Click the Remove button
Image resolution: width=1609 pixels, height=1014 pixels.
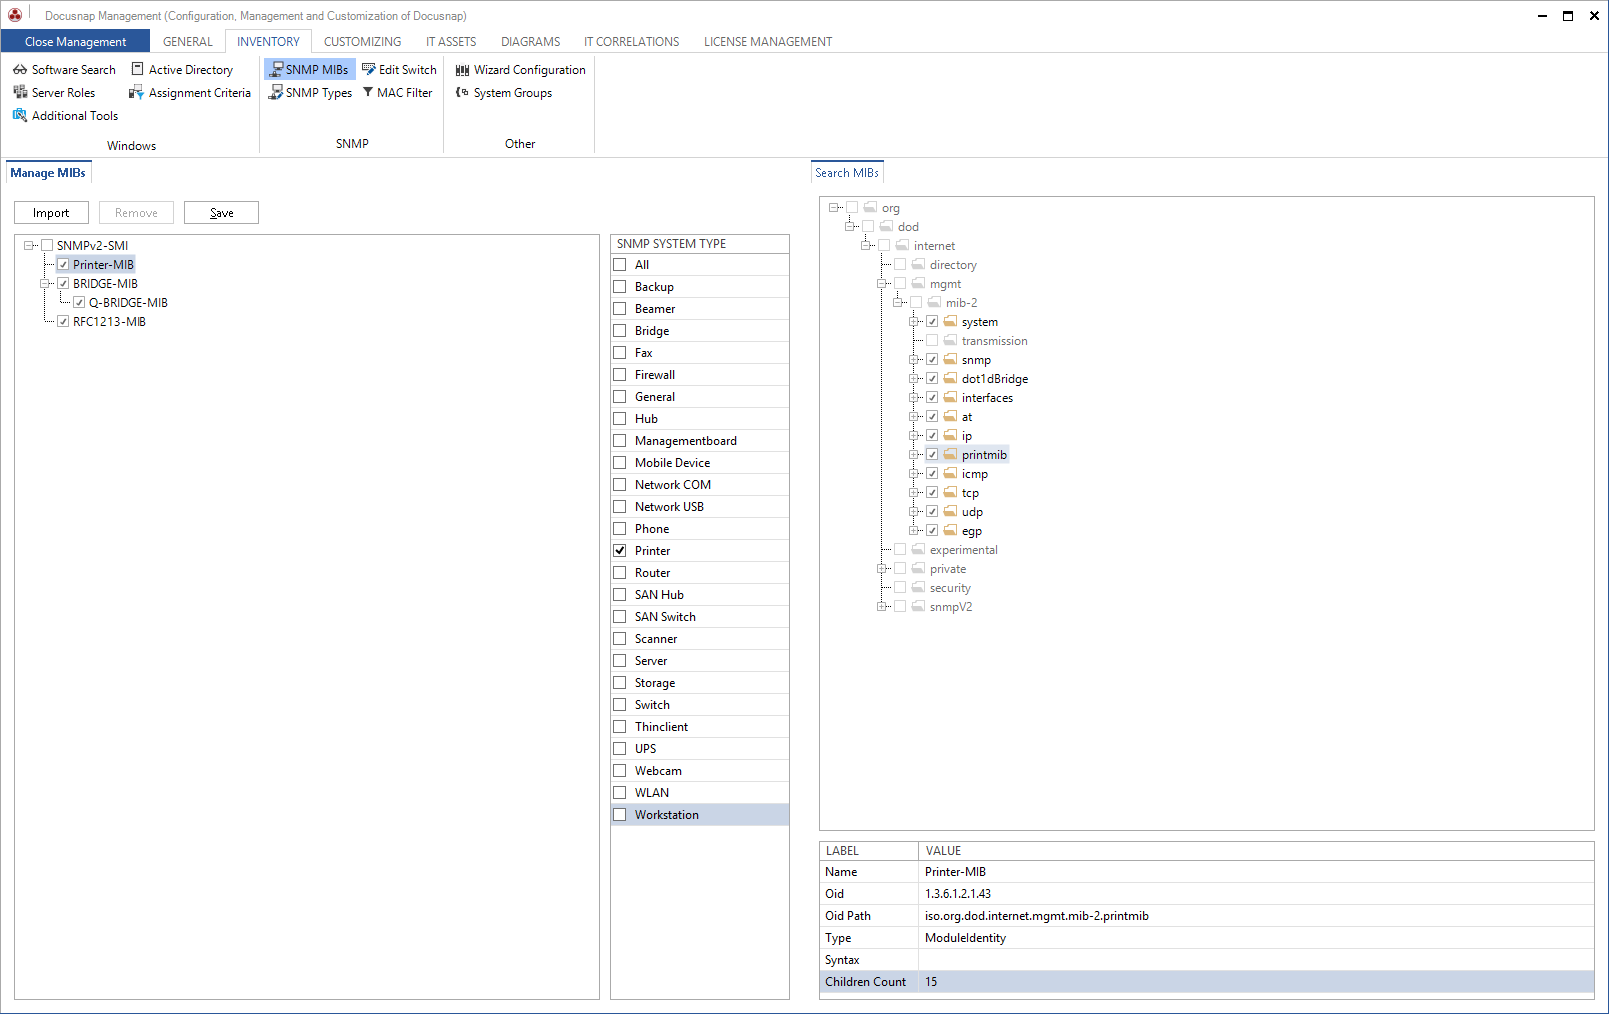(136, 212)
